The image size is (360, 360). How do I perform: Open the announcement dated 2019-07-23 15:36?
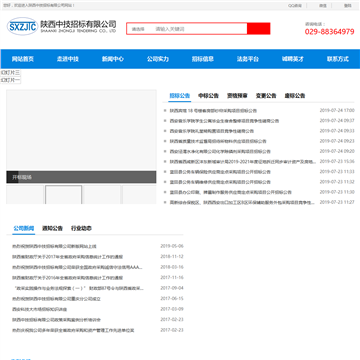click(x=243, y=162)
